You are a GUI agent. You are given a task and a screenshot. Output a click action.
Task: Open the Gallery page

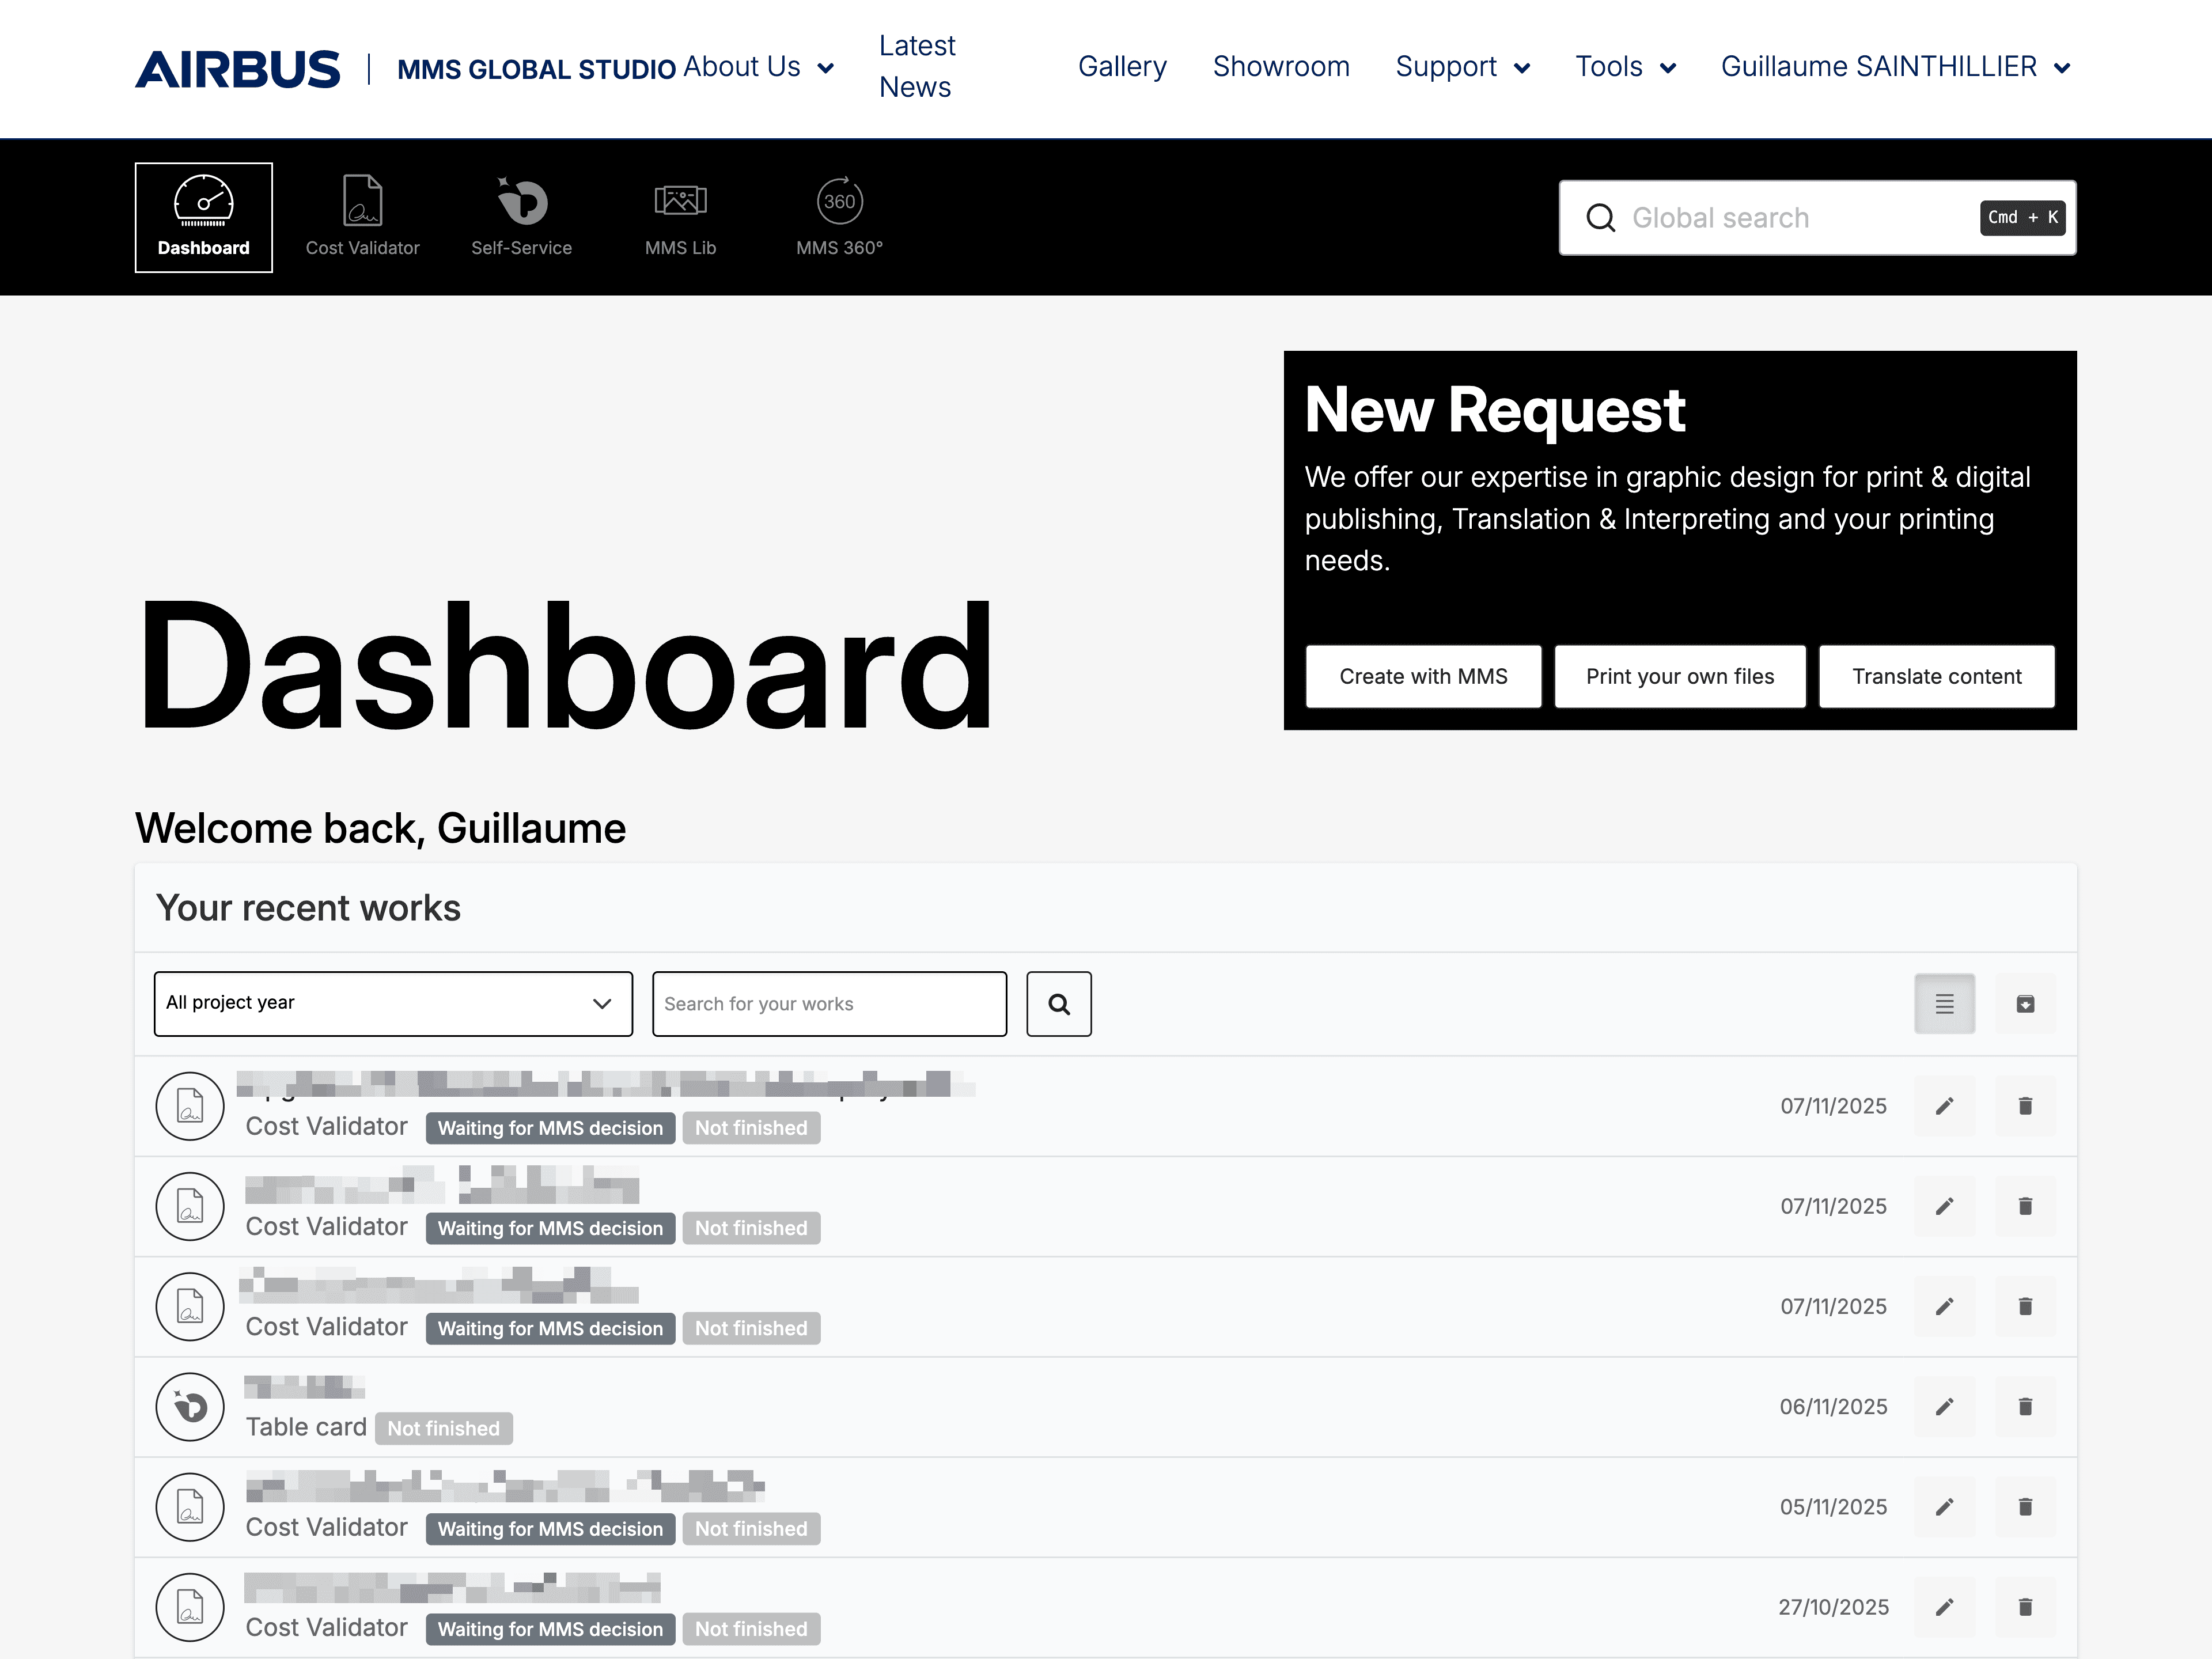point(1122,67)
